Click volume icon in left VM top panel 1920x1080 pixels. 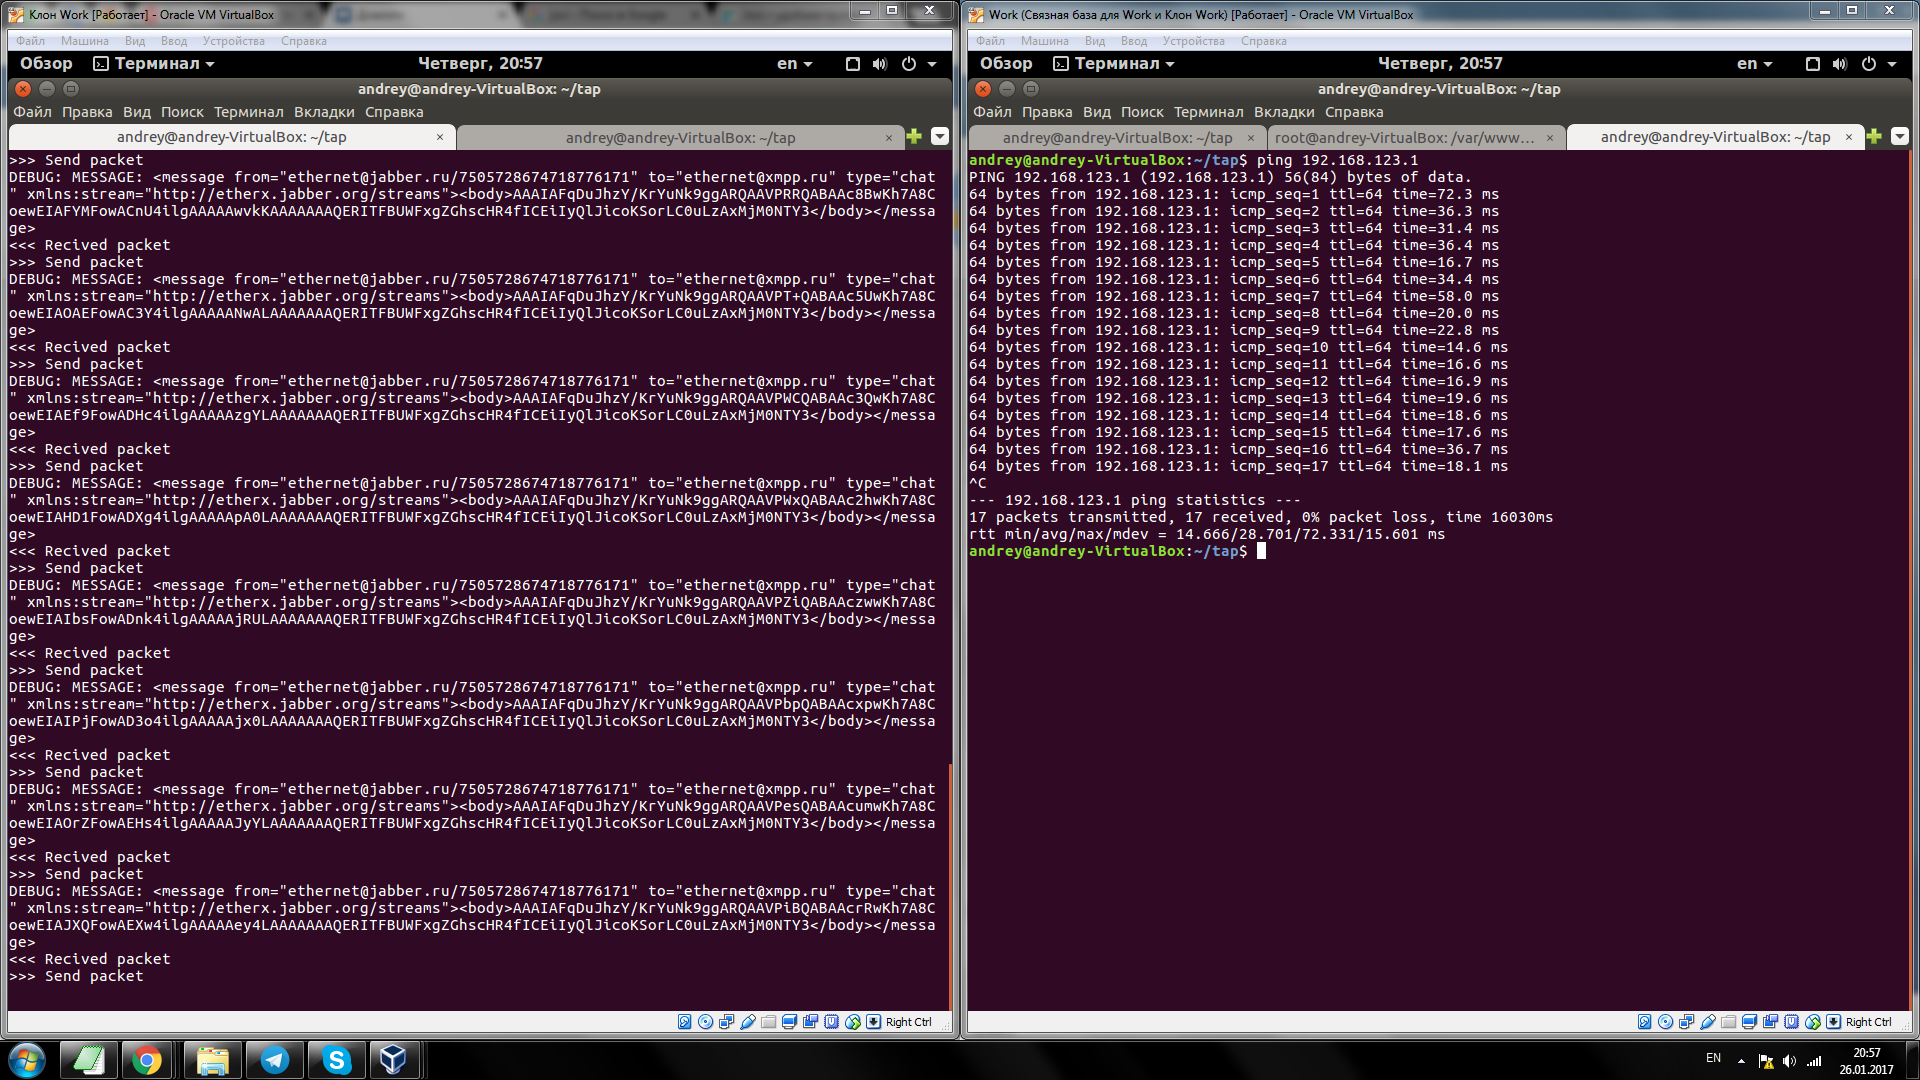880,64
